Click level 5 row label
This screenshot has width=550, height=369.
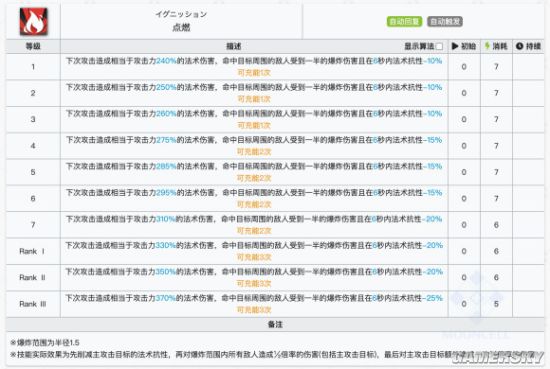pyautogui.click(x=33, y=172)
